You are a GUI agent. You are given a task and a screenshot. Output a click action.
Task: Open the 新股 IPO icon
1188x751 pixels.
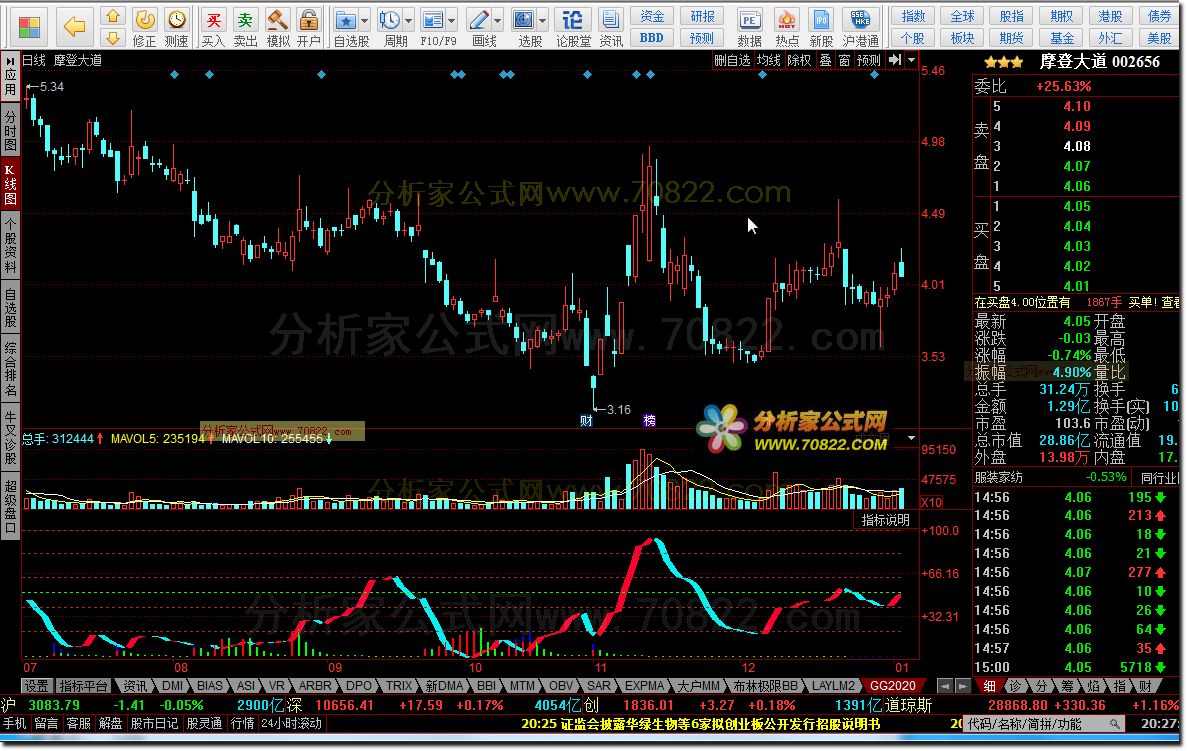[821, 27]
